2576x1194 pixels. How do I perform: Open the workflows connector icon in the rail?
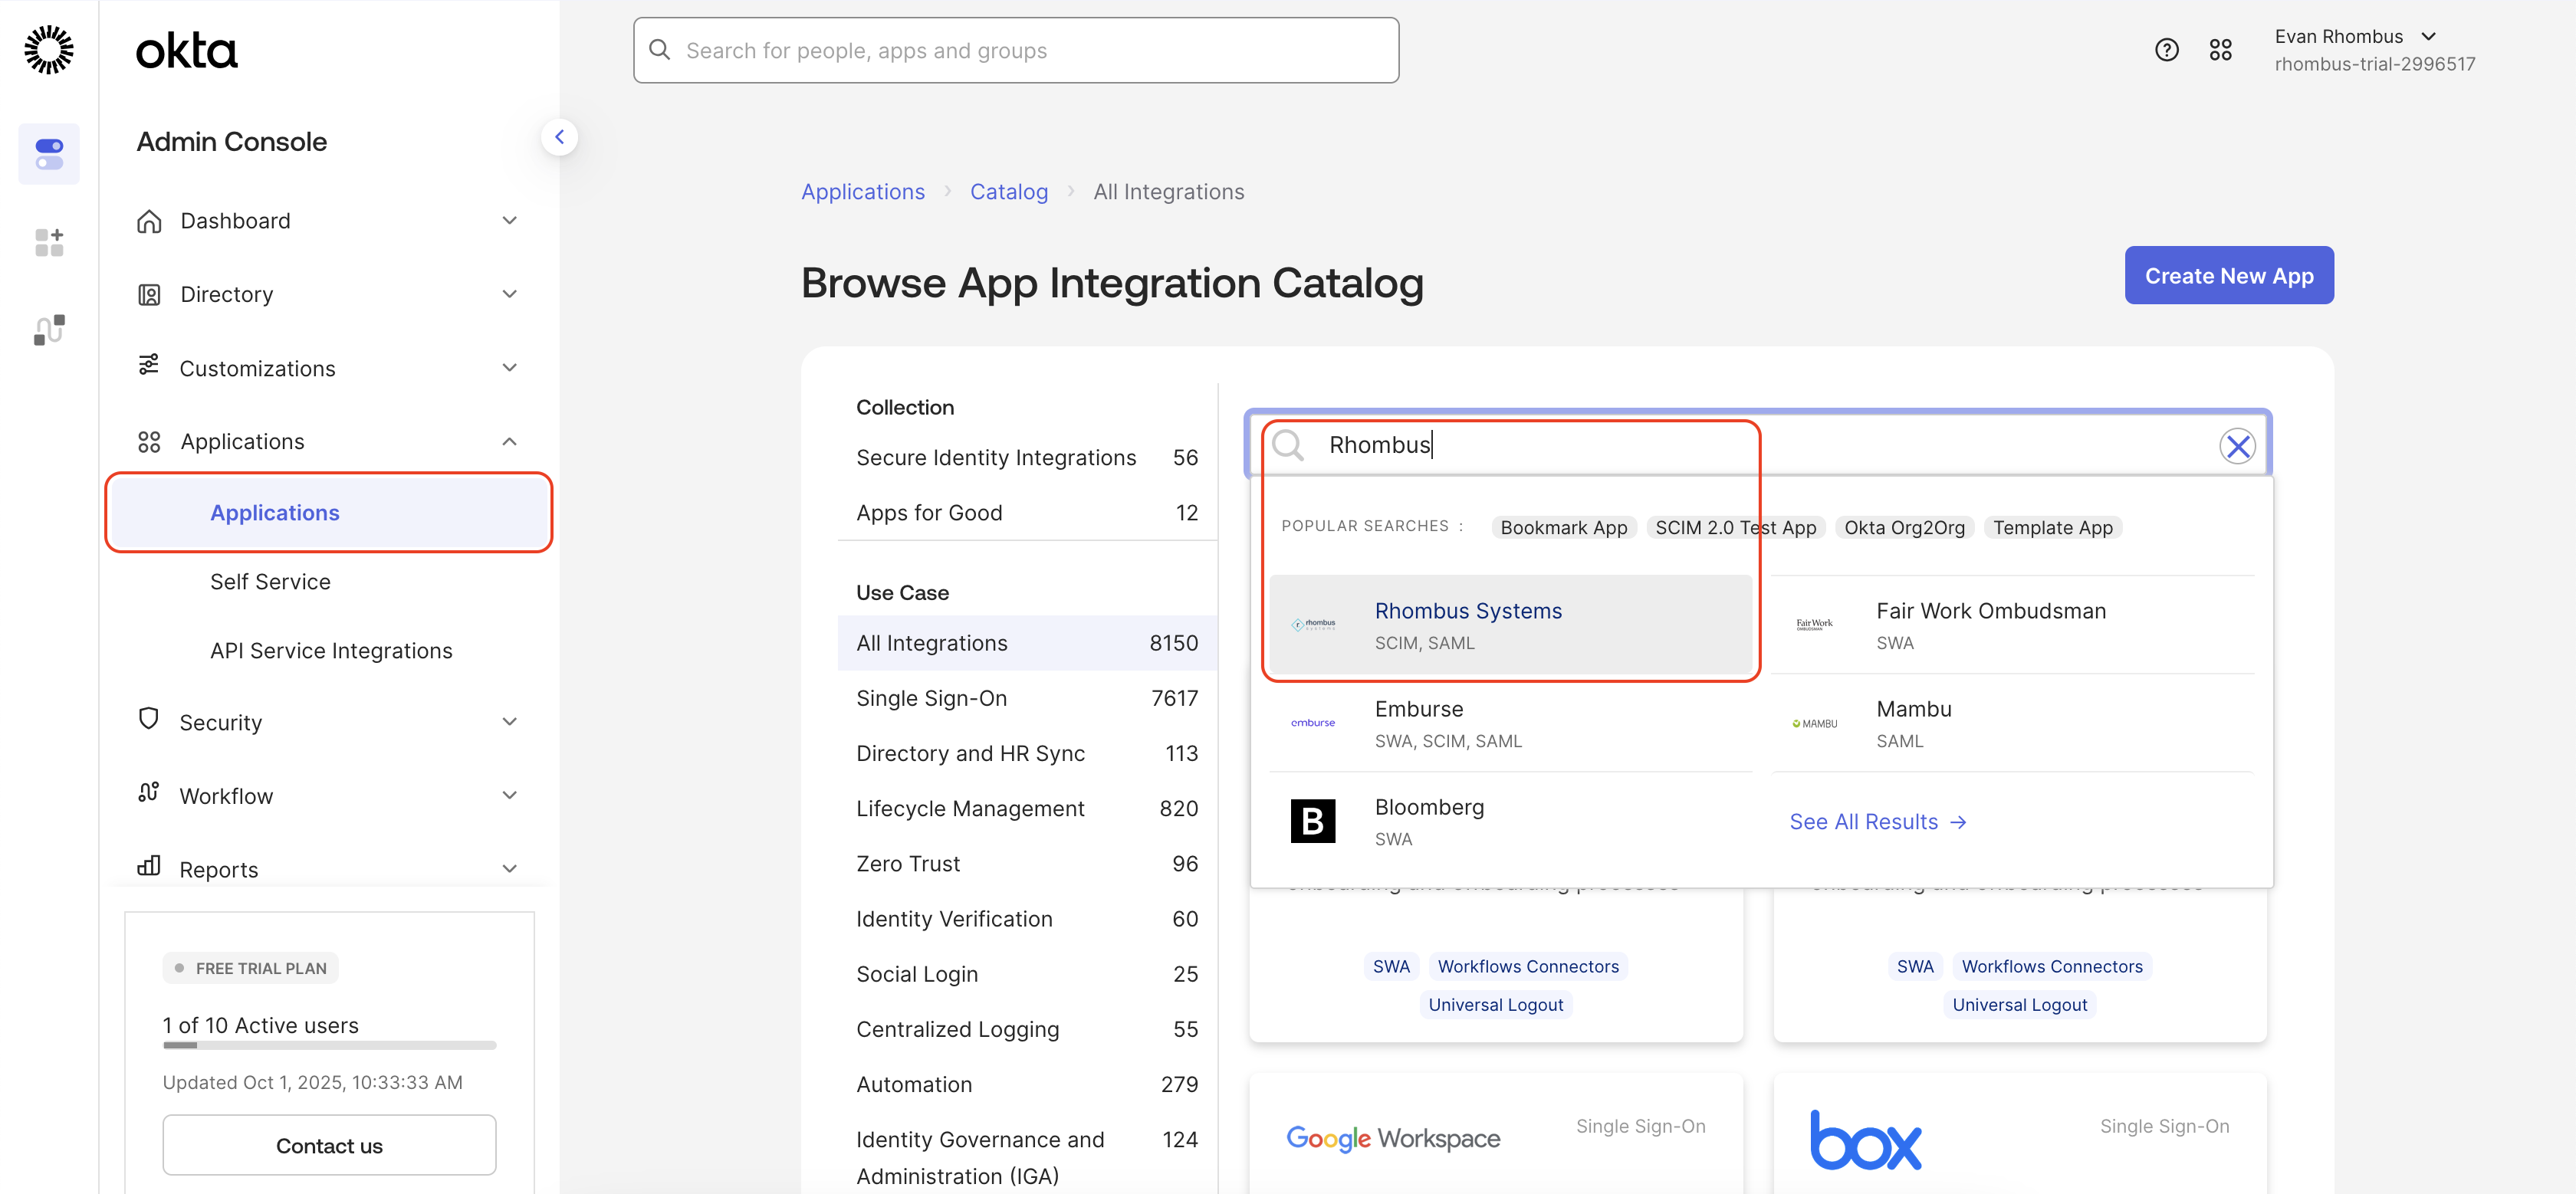[x=49, y=330]
